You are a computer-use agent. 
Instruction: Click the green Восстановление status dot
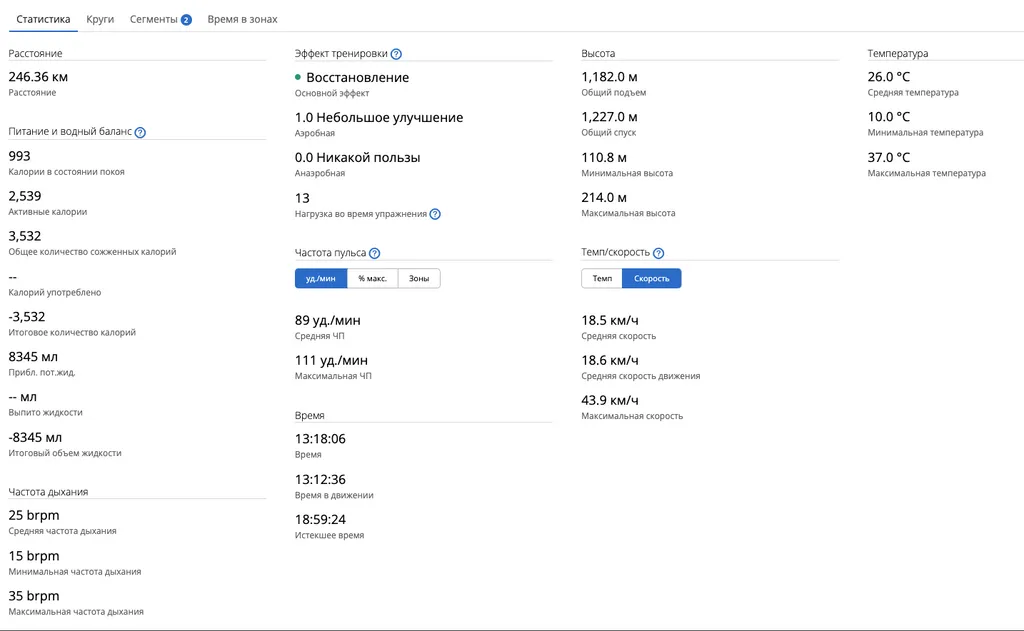pyautogui.click(x=298, y=77)
